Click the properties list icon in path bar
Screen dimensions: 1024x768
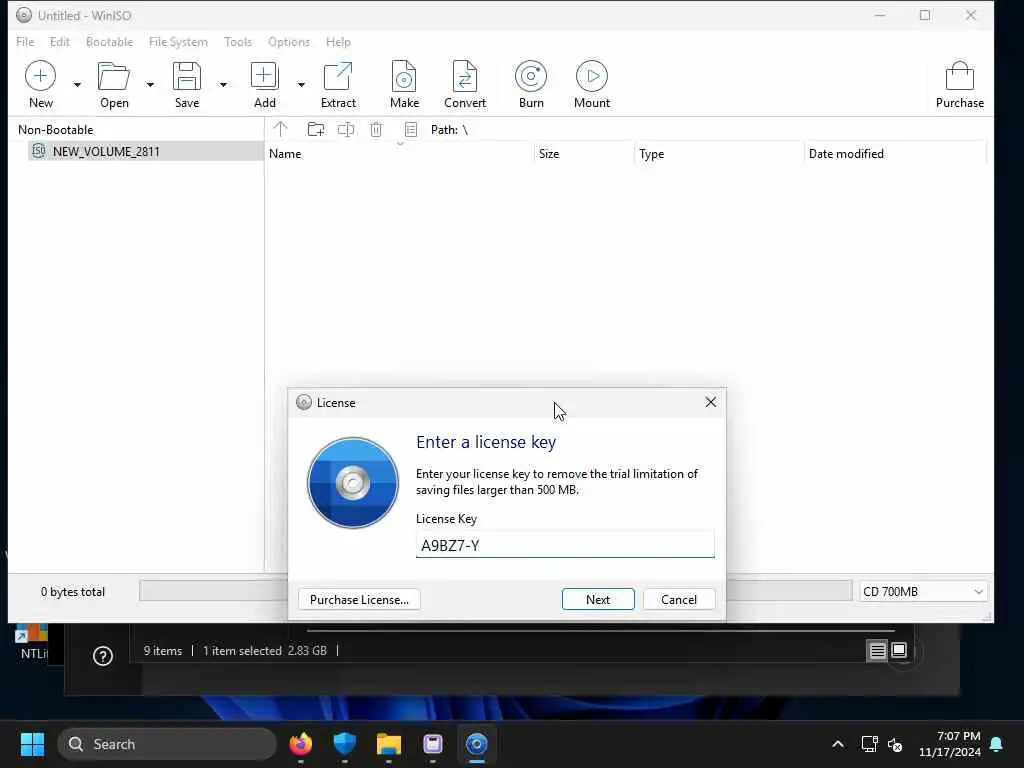tap(411, 129)
